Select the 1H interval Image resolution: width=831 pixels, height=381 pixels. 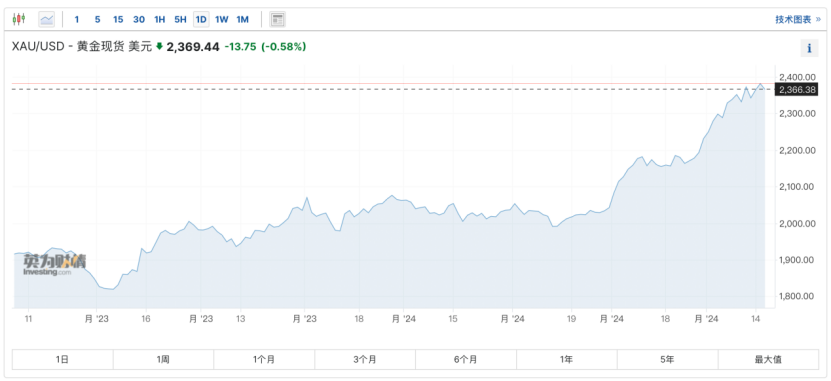(x=160, y=20)
